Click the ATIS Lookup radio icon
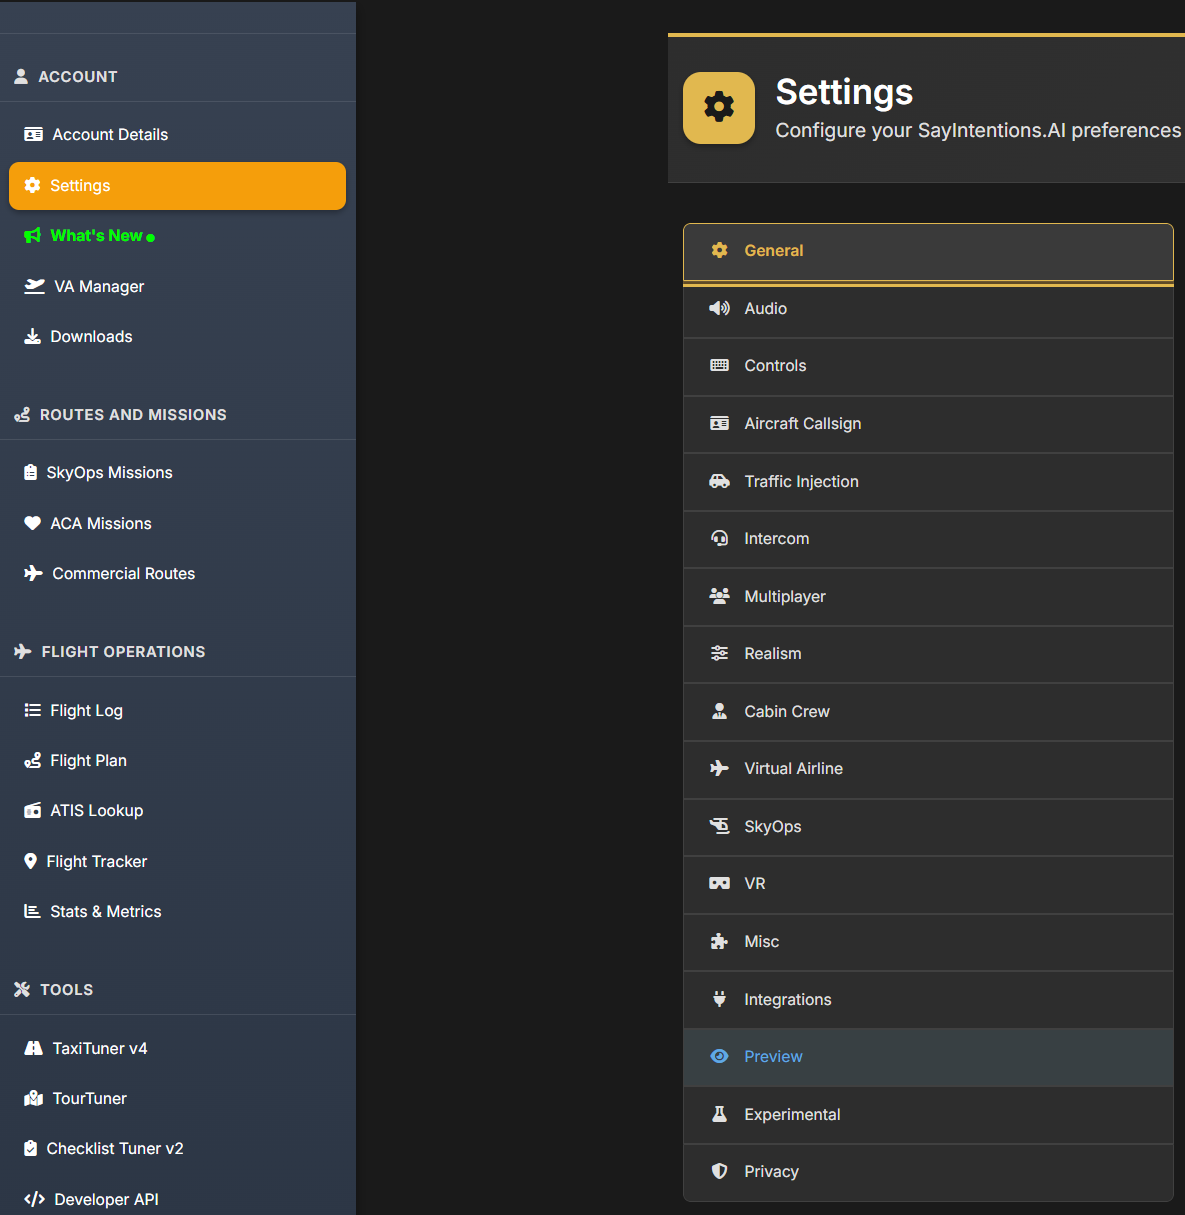This screenshot has width=1185, height=1215. [33, 810]
